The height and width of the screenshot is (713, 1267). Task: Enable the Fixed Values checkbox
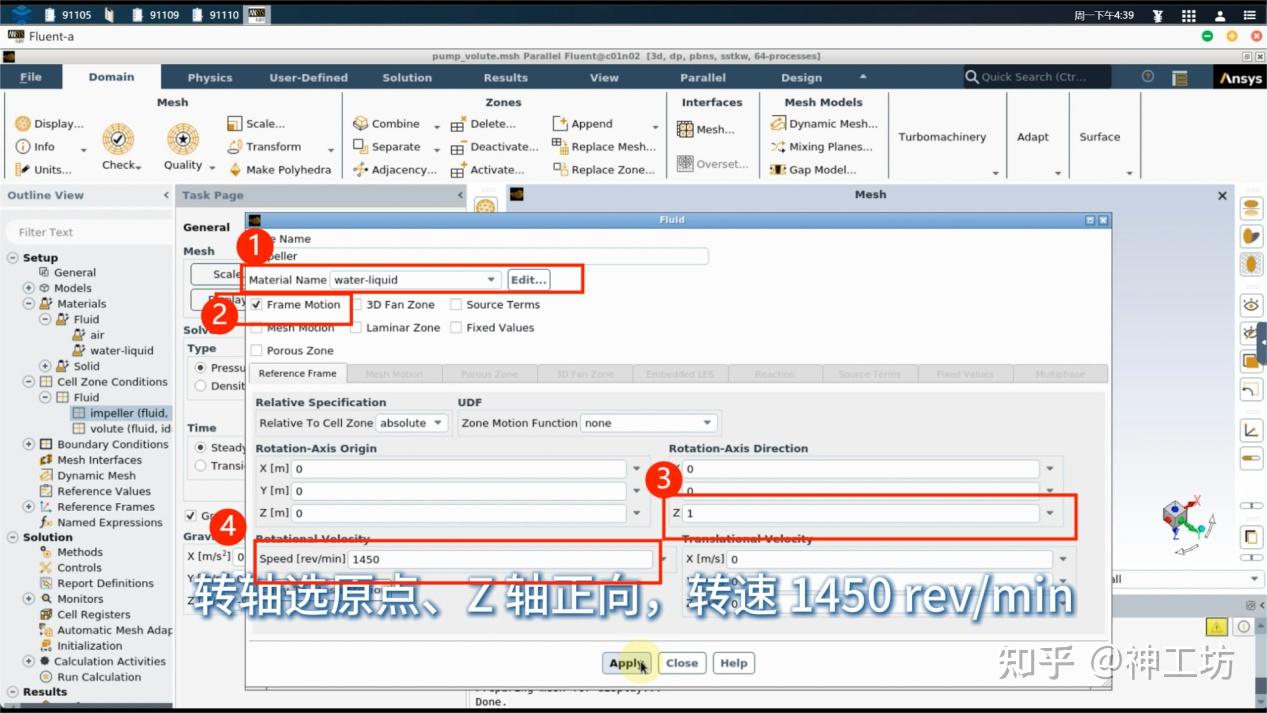click(456, 328)
